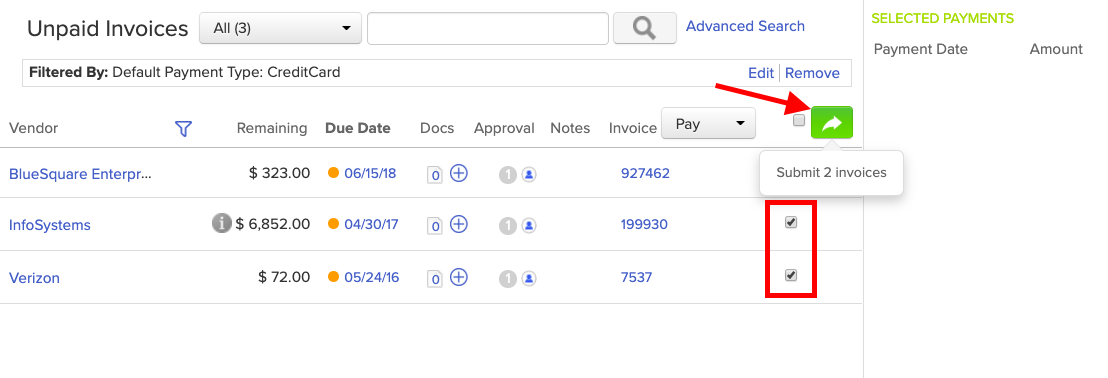
Task: Open docs count icon for BlueSquare
Action: coord(435,175)
